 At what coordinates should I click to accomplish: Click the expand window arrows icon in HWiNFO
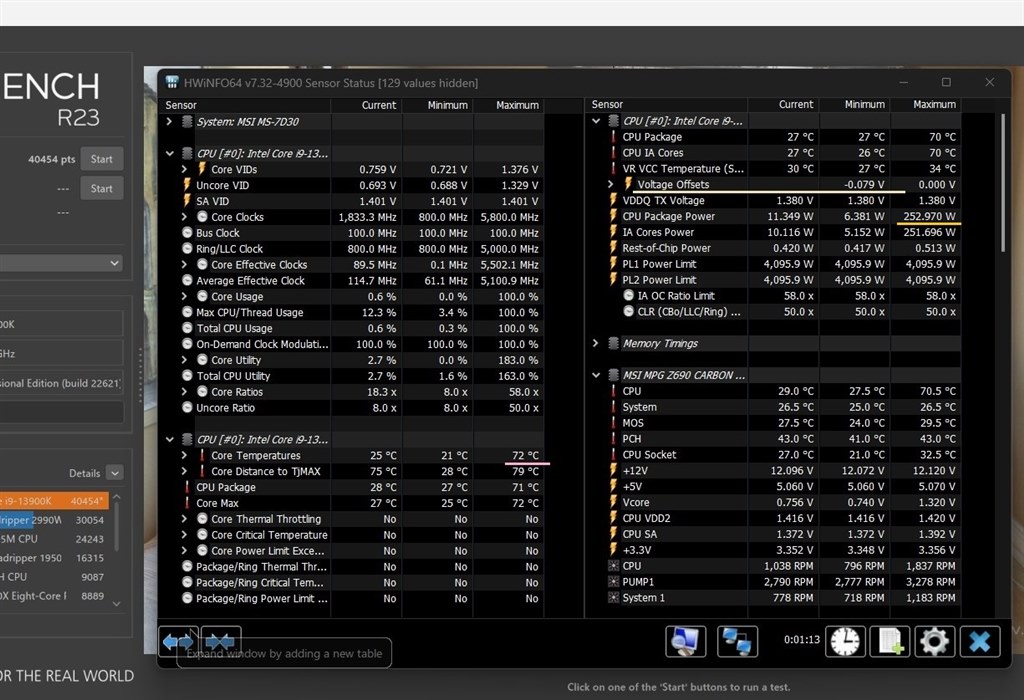click(178, 642)
